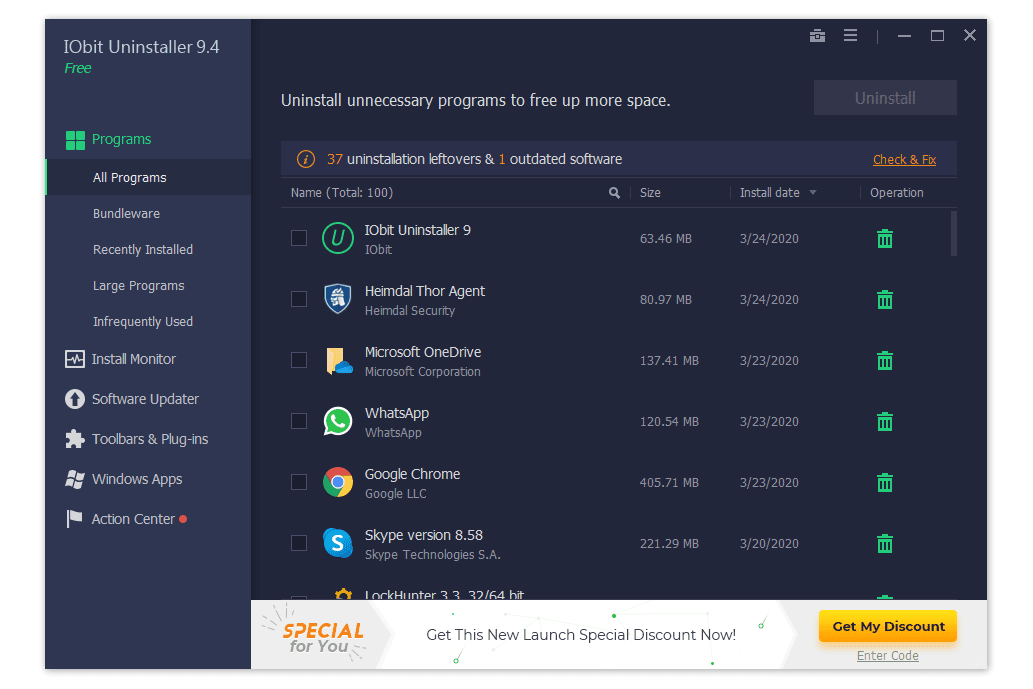Click the info icon beside leftovers notice

306,159
